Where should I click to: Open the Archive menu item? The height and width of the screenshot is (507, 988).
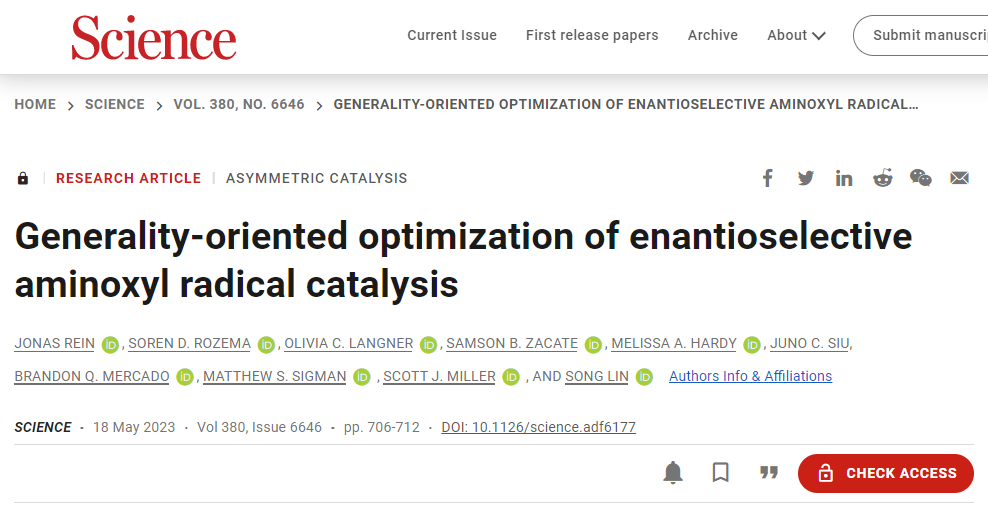(x=712, y=35)
